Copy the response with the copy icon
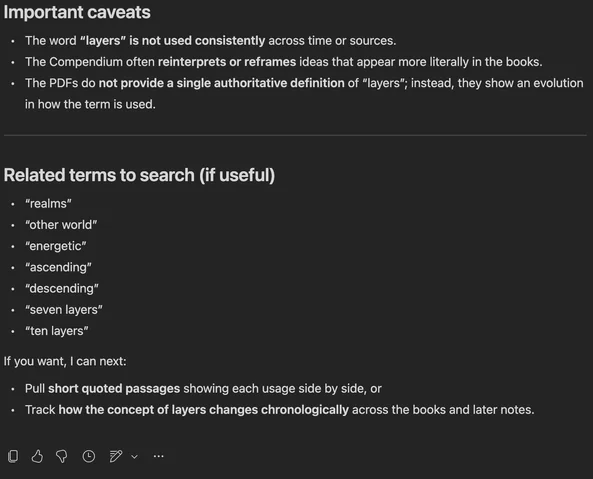This screenshot has height=479, width=593. click(13, 456)
